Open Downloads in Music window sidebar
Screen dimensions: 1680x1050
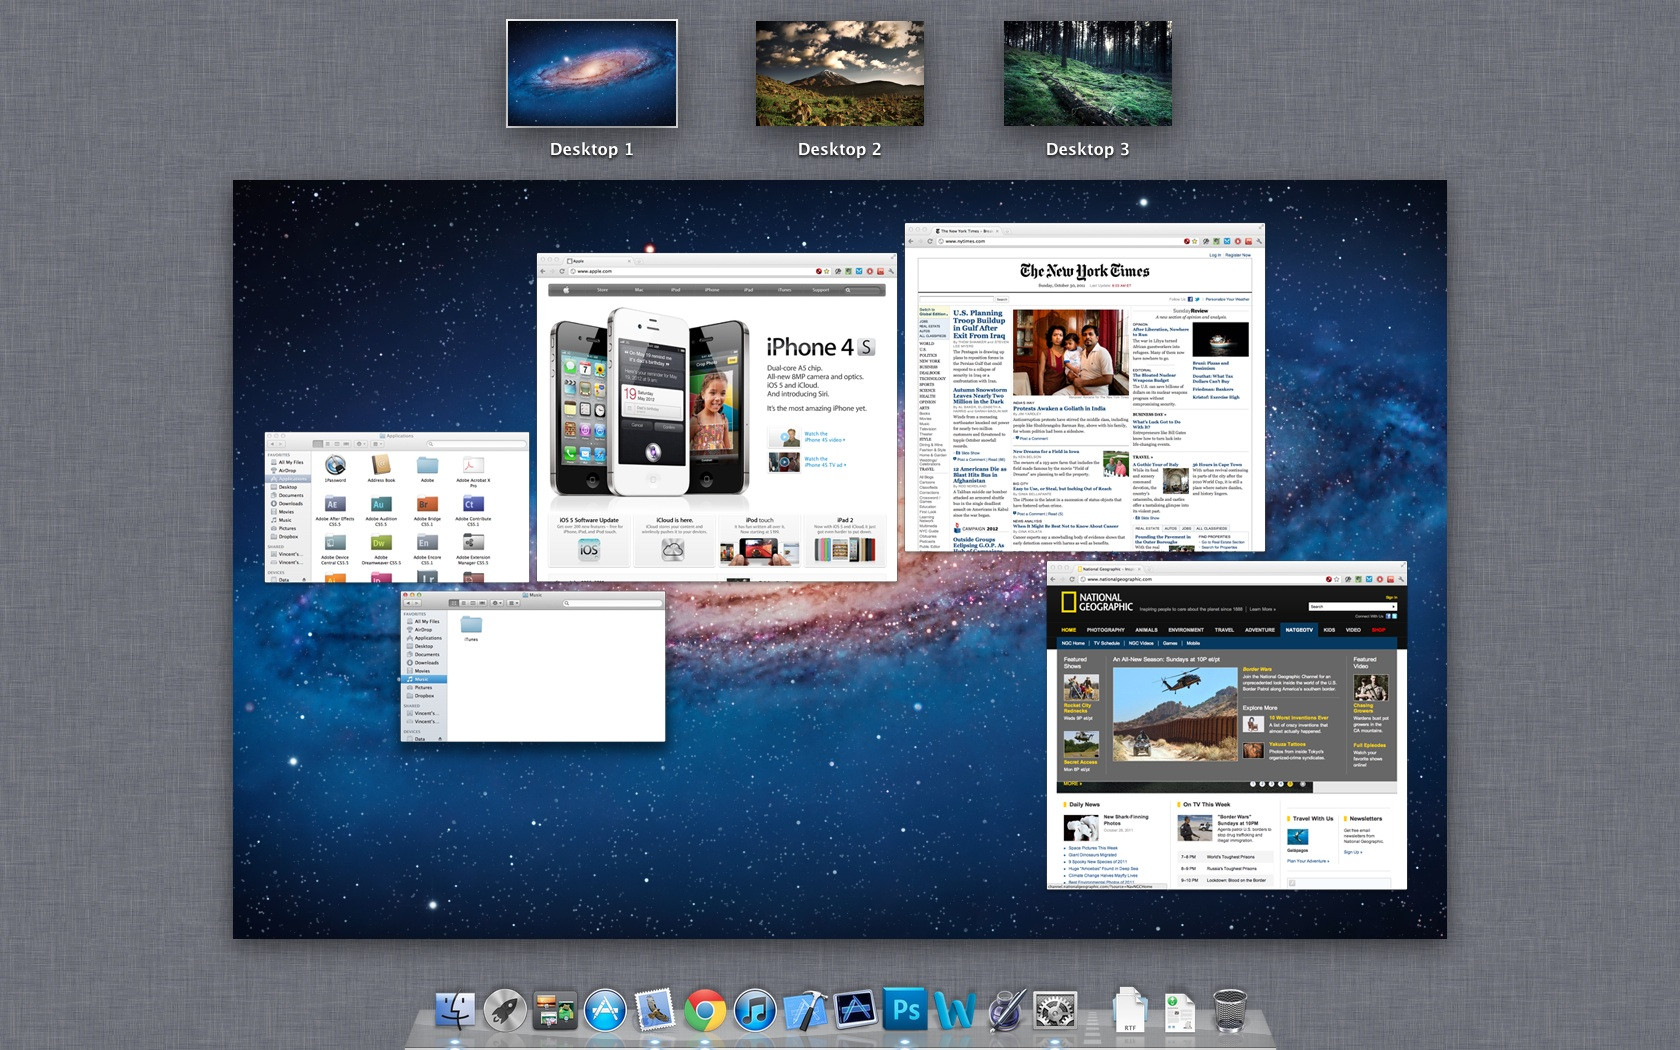426,663
